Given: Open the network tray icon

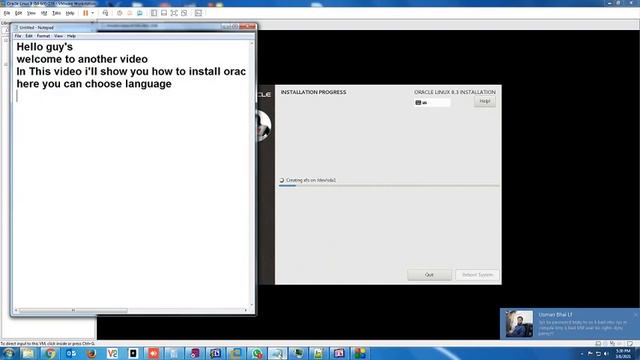Looking at the screenshot, I should (598, 353).
